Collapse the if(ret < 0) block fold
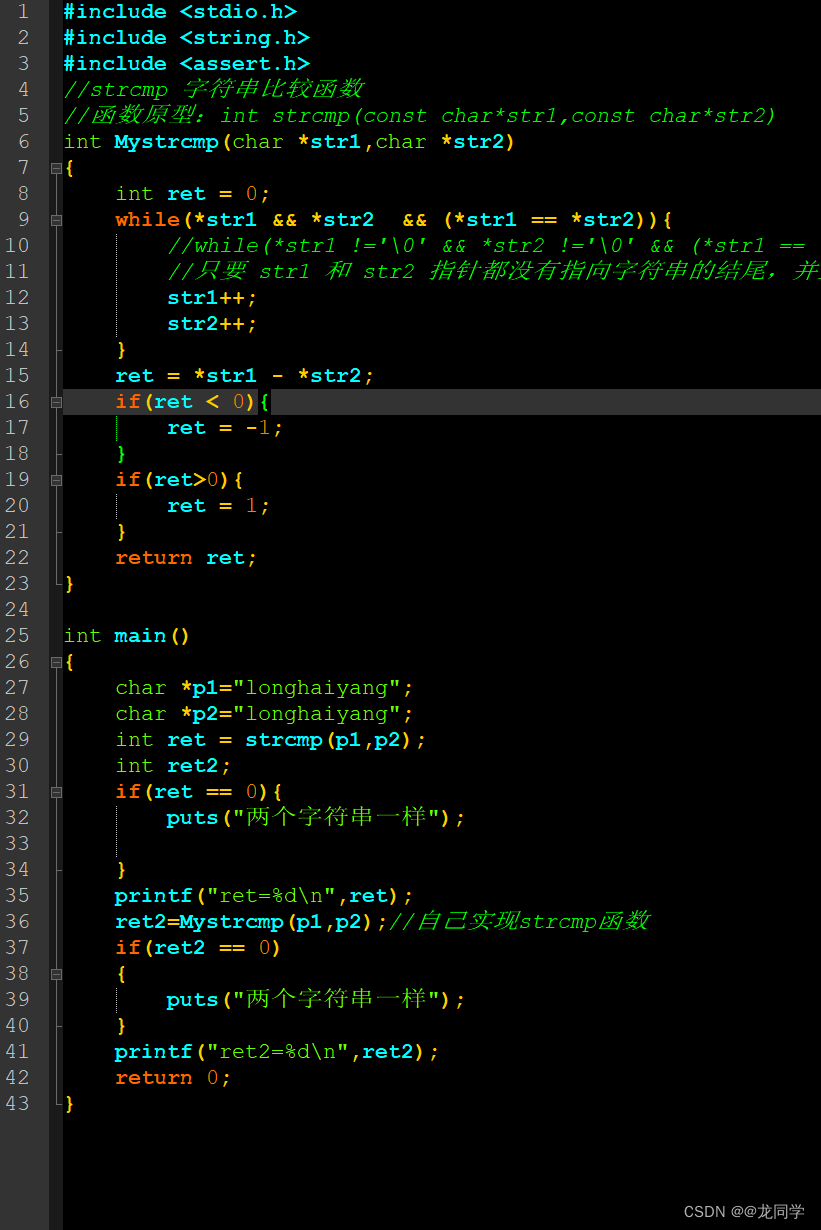 [x=56, y=402]
